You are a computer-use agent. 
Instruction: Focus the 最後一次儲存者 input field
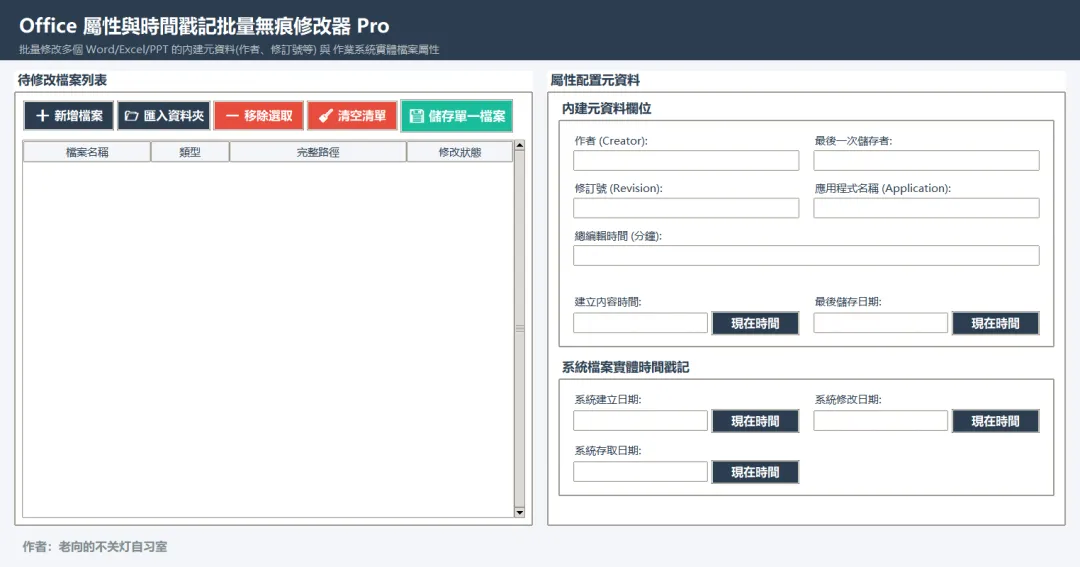click(x=926, y=161)
